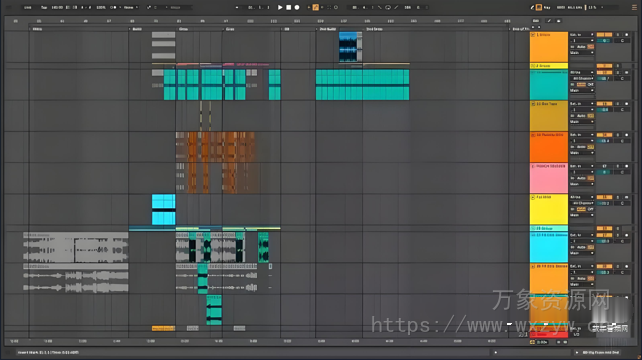The width and height of the screenshot is (642, 360).
Task: Select the BB locator marker
Action: tap(286, 29)
